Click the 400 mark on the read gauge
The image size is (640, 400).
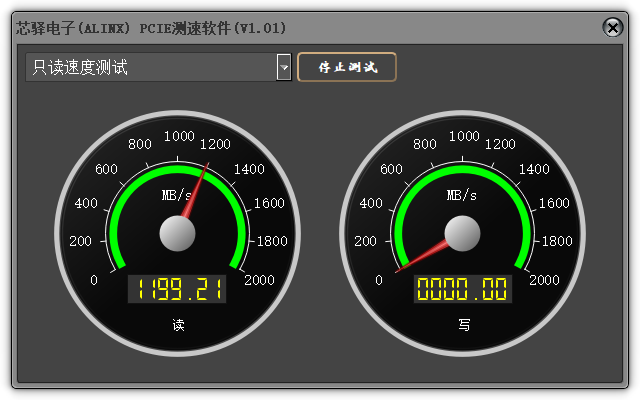click(x=86, y=203)
